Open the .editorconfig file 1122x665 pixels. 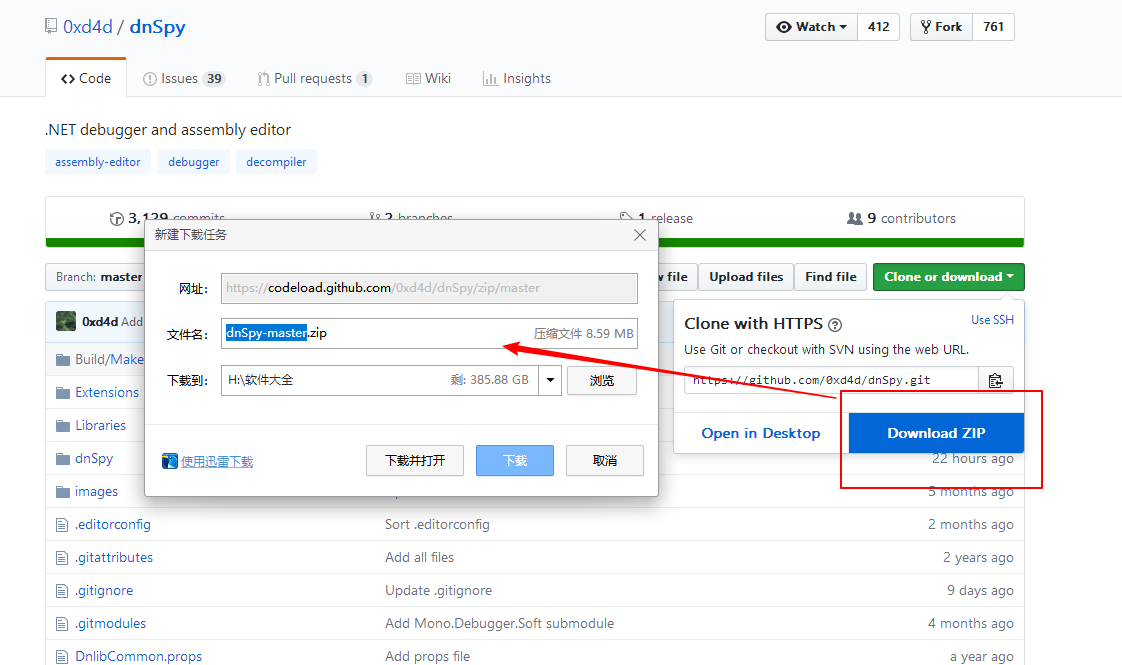(113, 525)
